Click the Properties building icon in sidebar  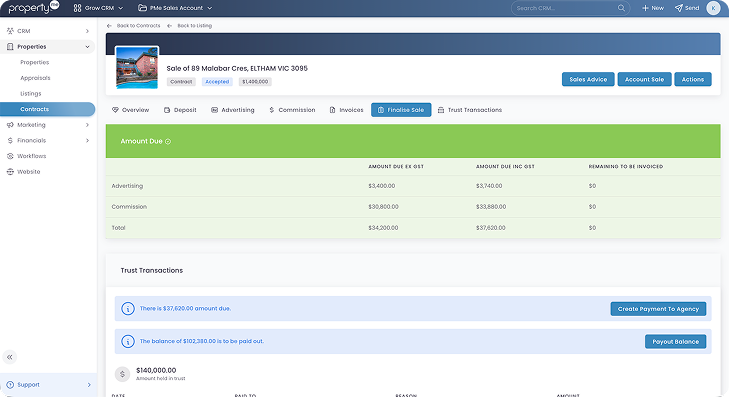click(10, 47)
